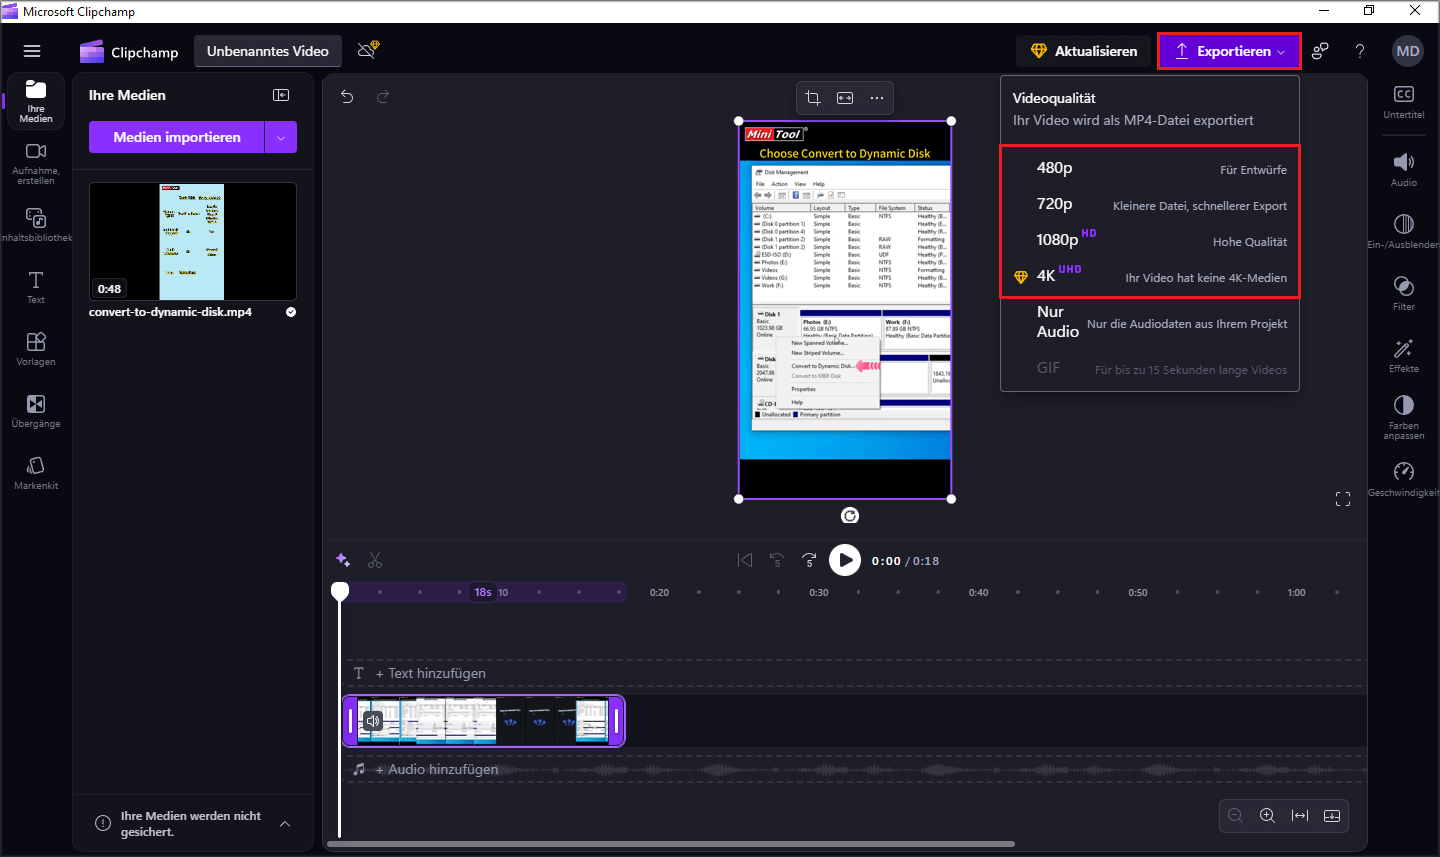Image resolution: width=1440 pixels, height=857 pixels.
Task: Enter fullscreen preview mode
Action: 1343,499
